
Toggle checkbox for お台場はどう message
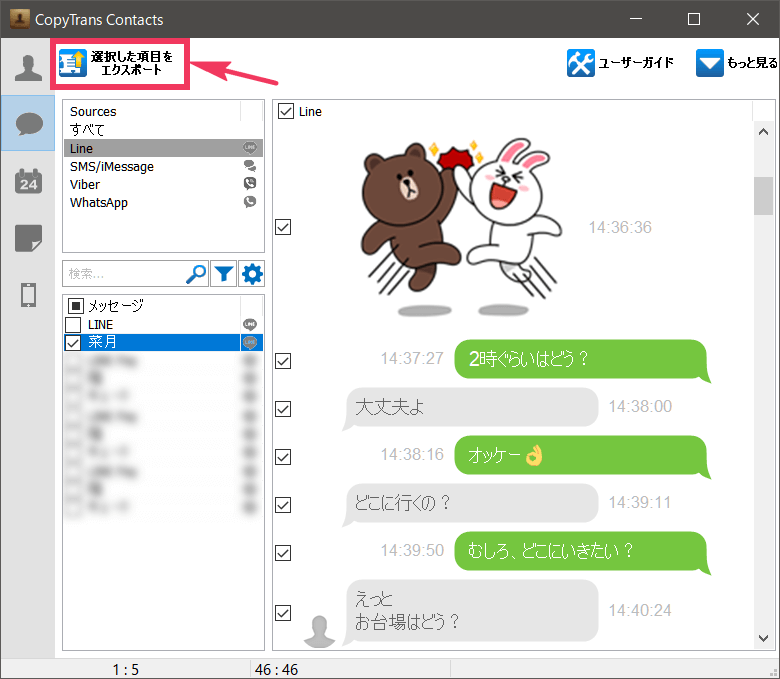point(283,613)
